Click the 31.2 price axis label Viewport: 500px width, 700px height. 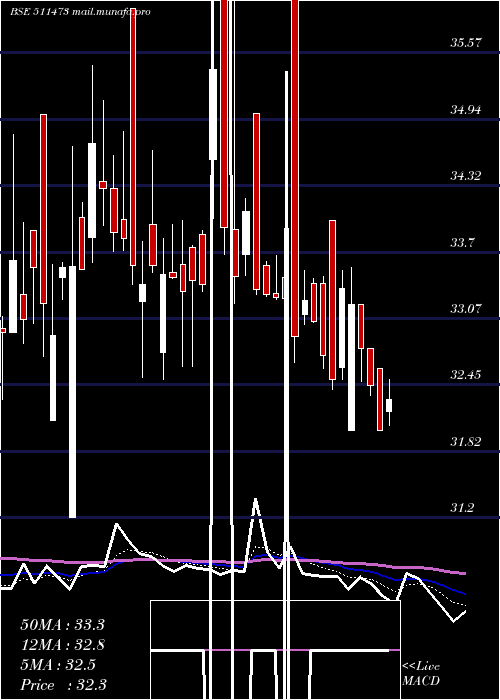(462, 508)
